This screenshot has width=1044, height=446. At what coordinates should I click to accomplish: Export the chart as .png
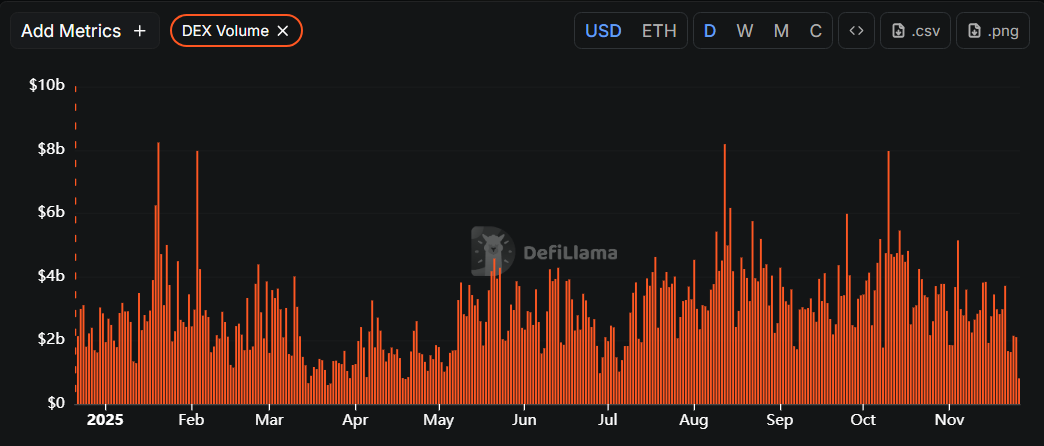pos(993,31)
